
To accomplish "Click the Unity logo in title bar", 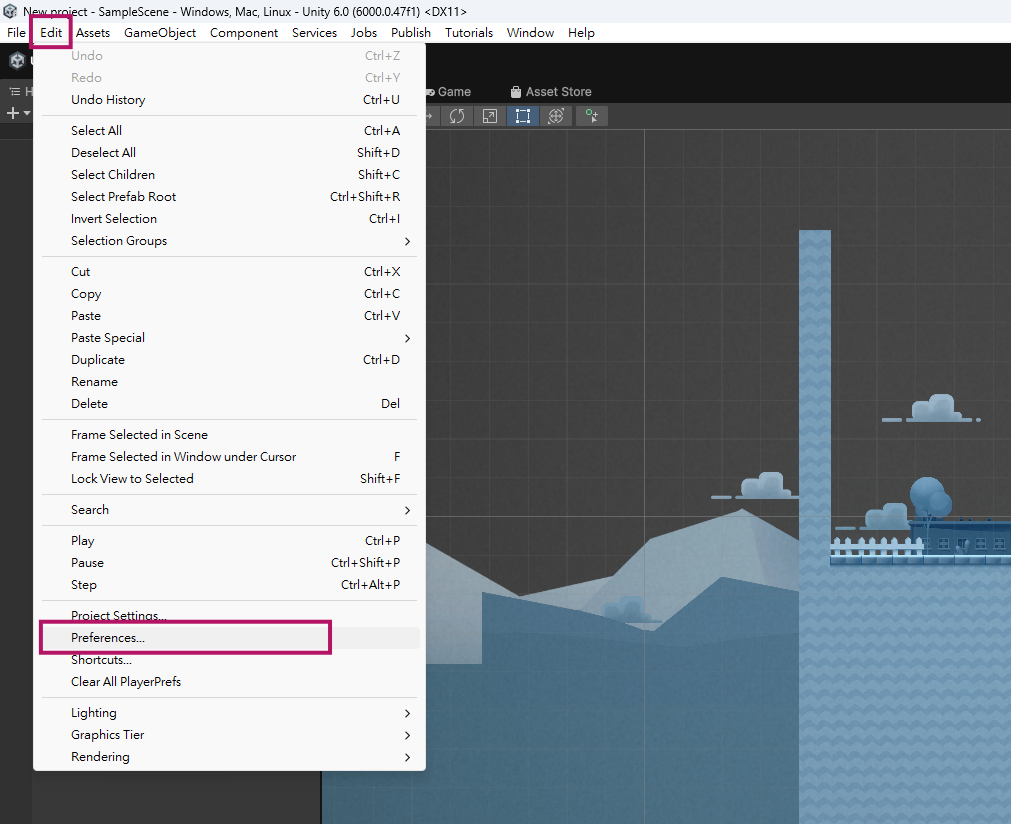I will point(10,11).
